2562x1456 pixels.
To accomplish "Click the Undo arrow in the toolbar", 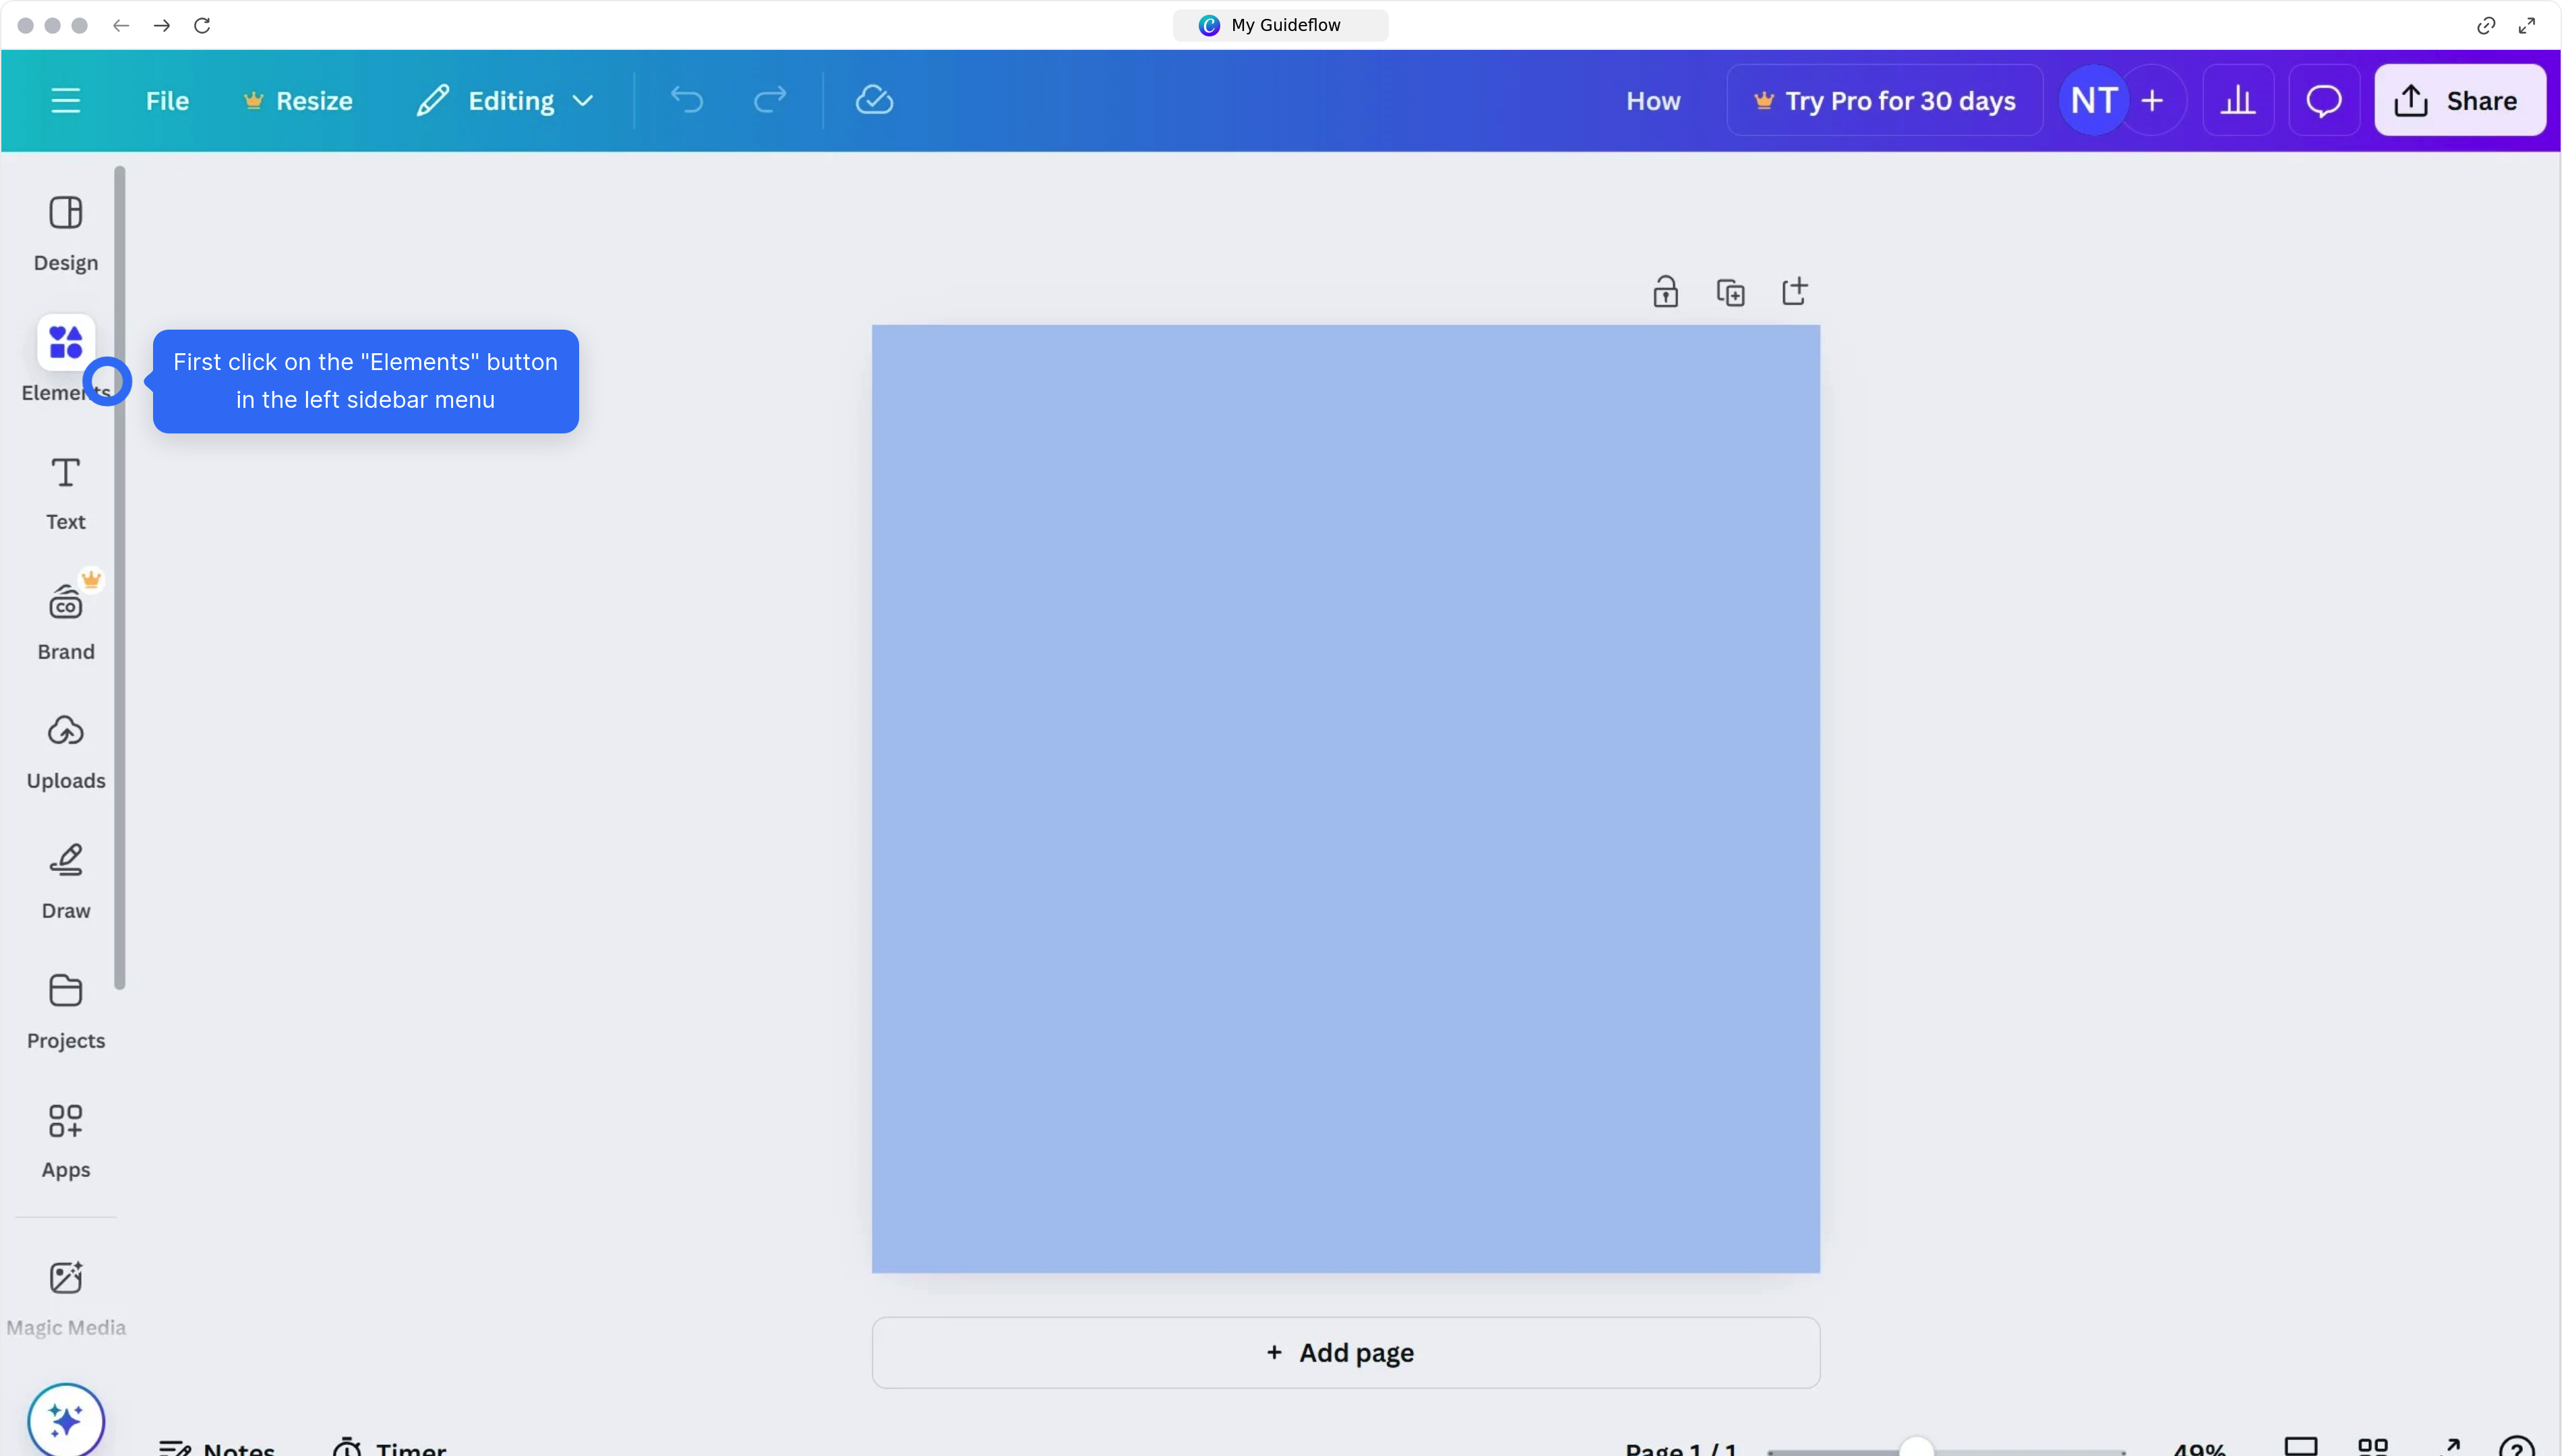I will pos(685,100).
